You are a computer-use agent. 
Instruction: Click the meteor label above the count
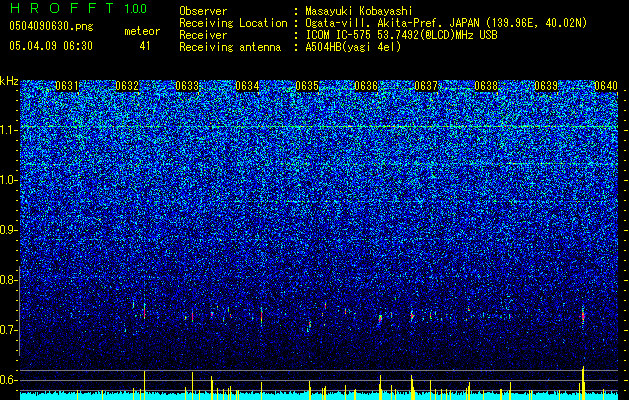click(142, 31)
